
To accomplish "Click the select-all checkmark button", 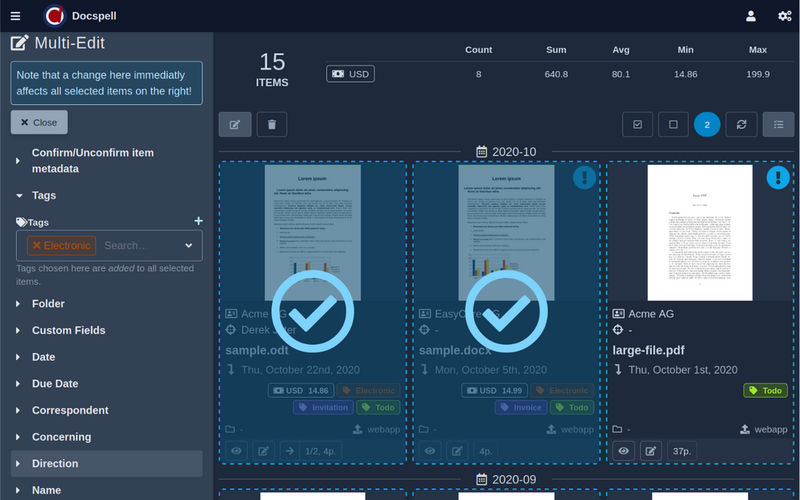I will (637, 124).
